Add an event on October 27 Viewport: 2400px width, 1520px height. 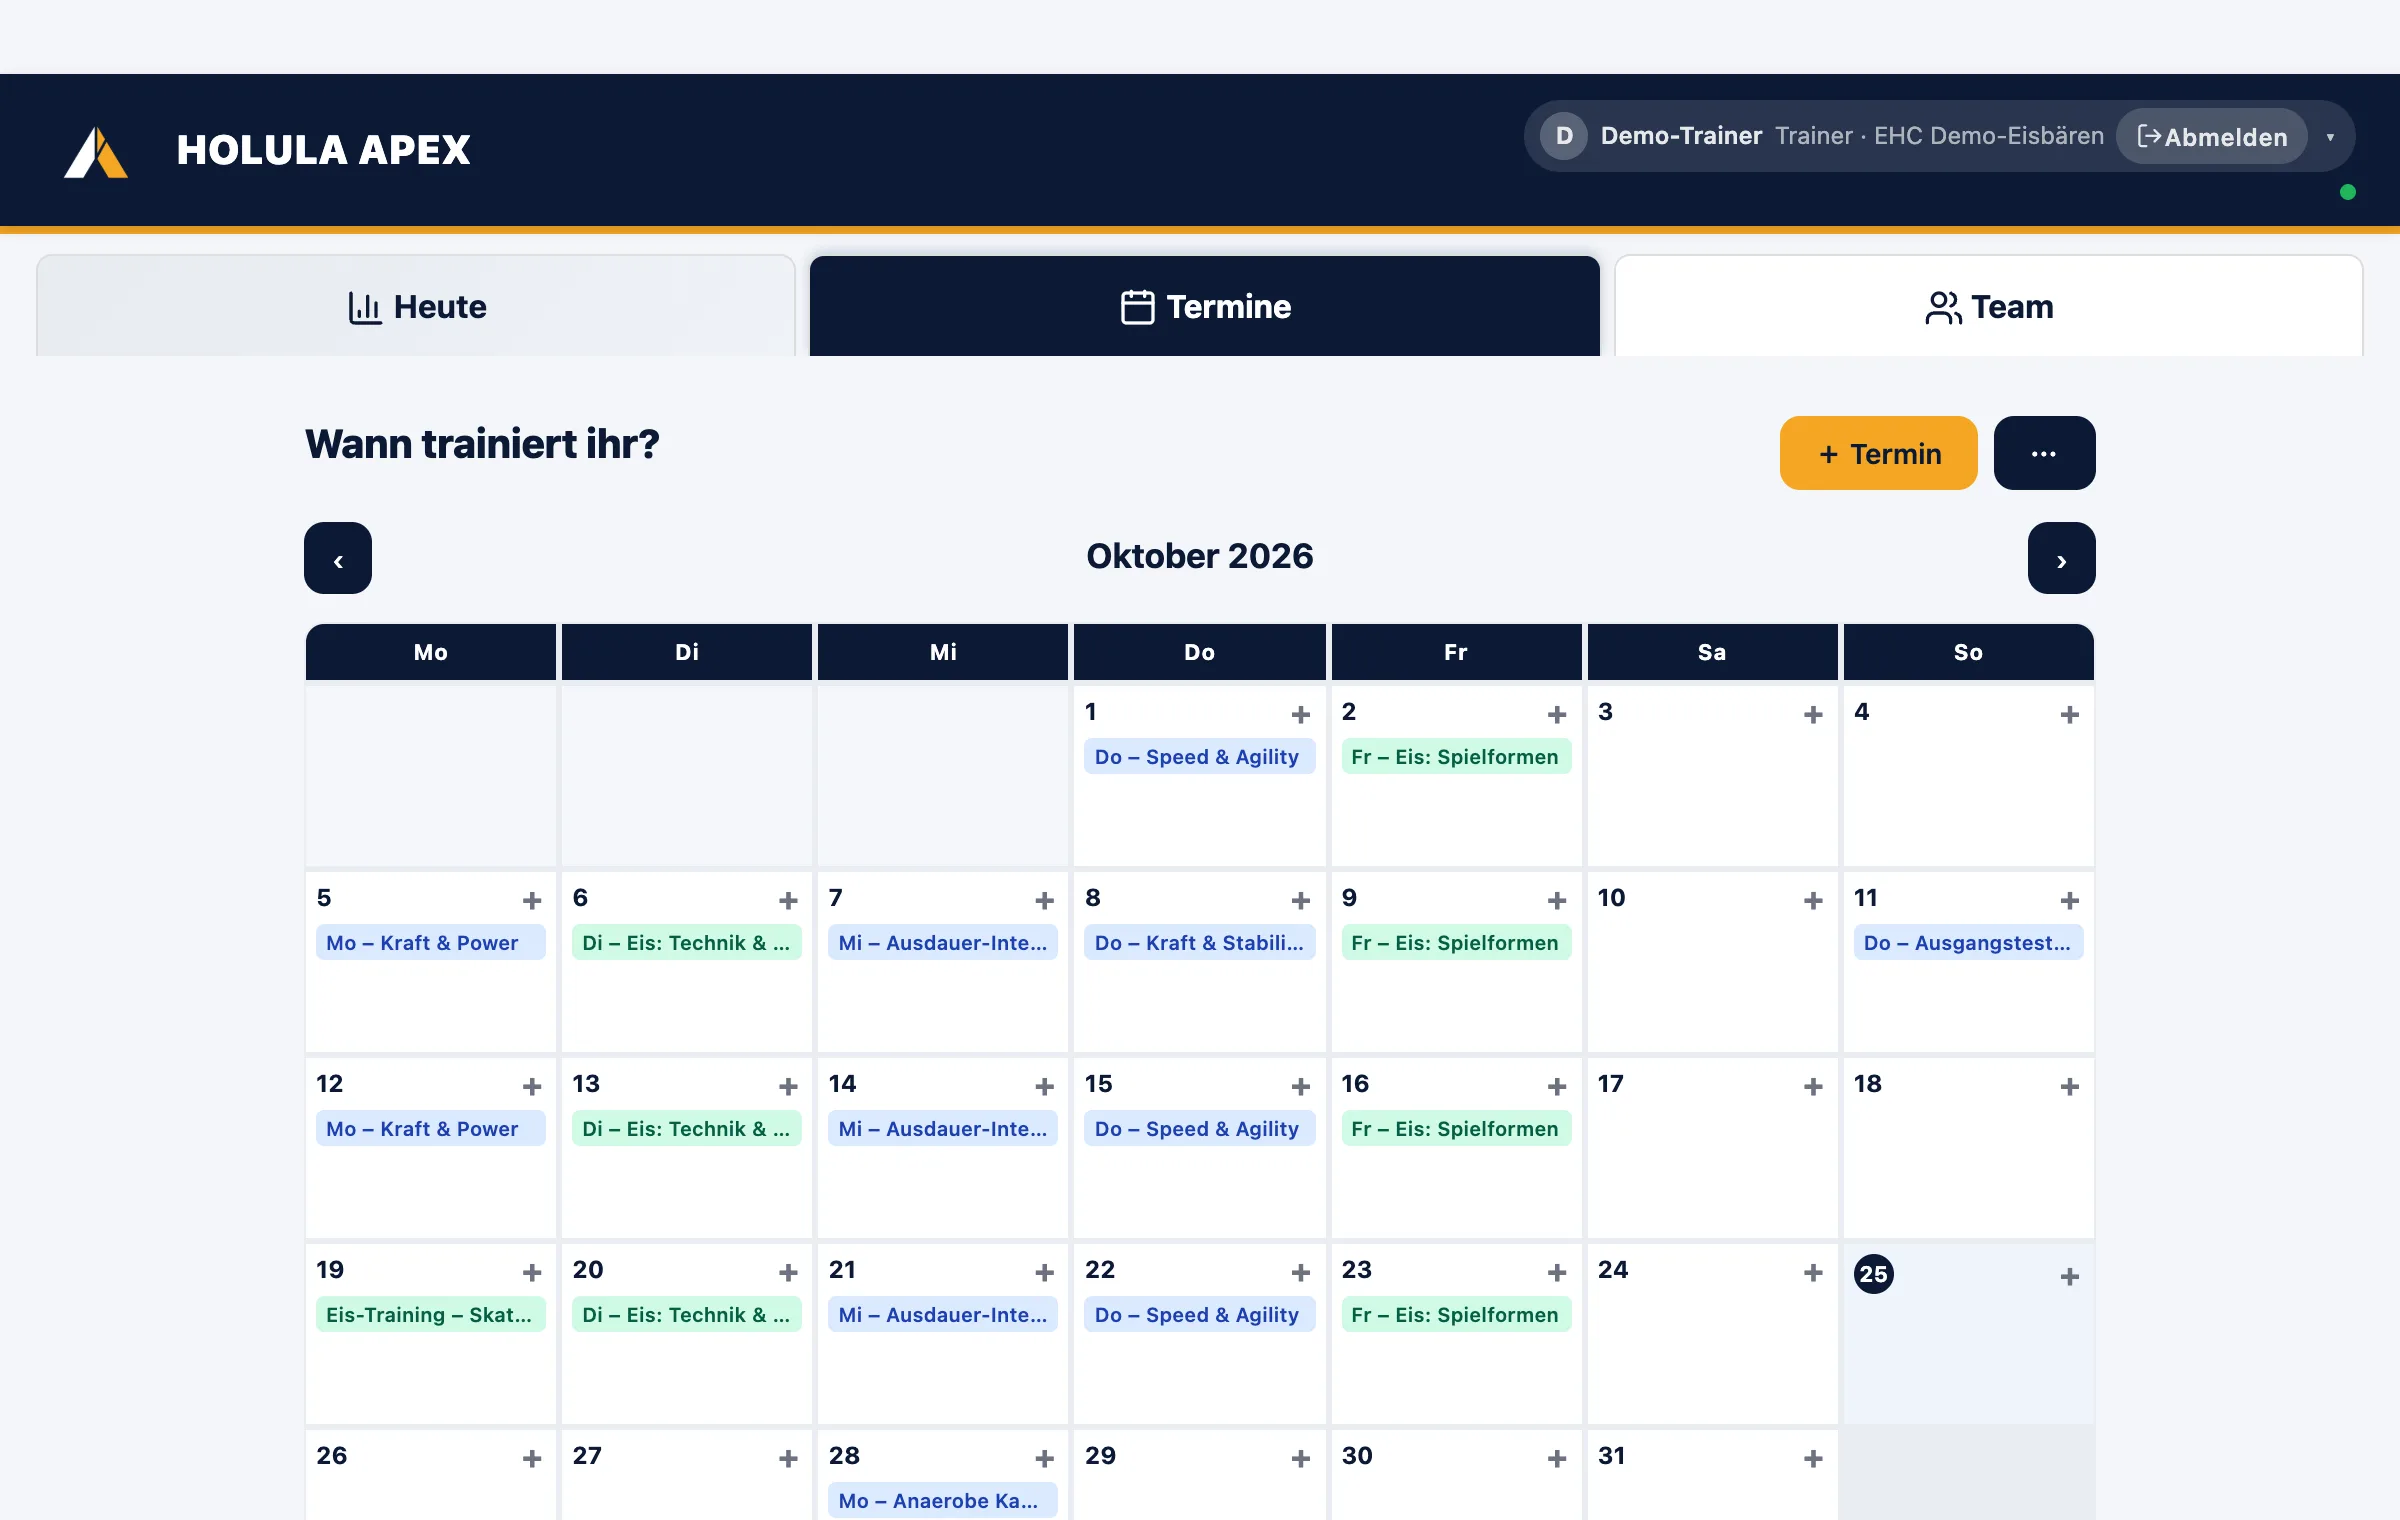coord(788,1458)
